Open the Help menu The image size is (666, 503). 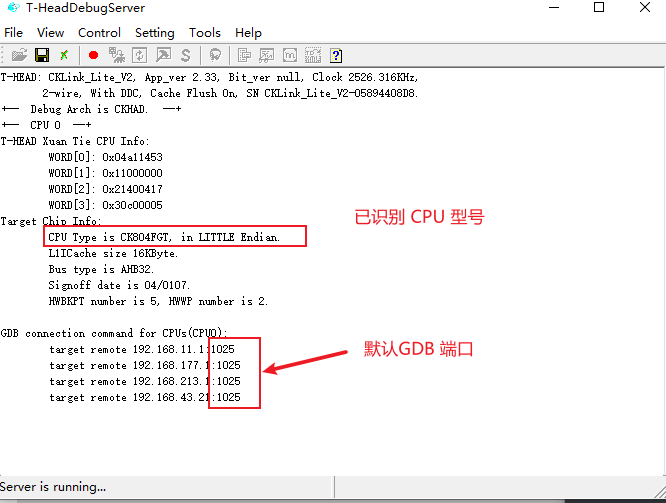click(248, 33)
